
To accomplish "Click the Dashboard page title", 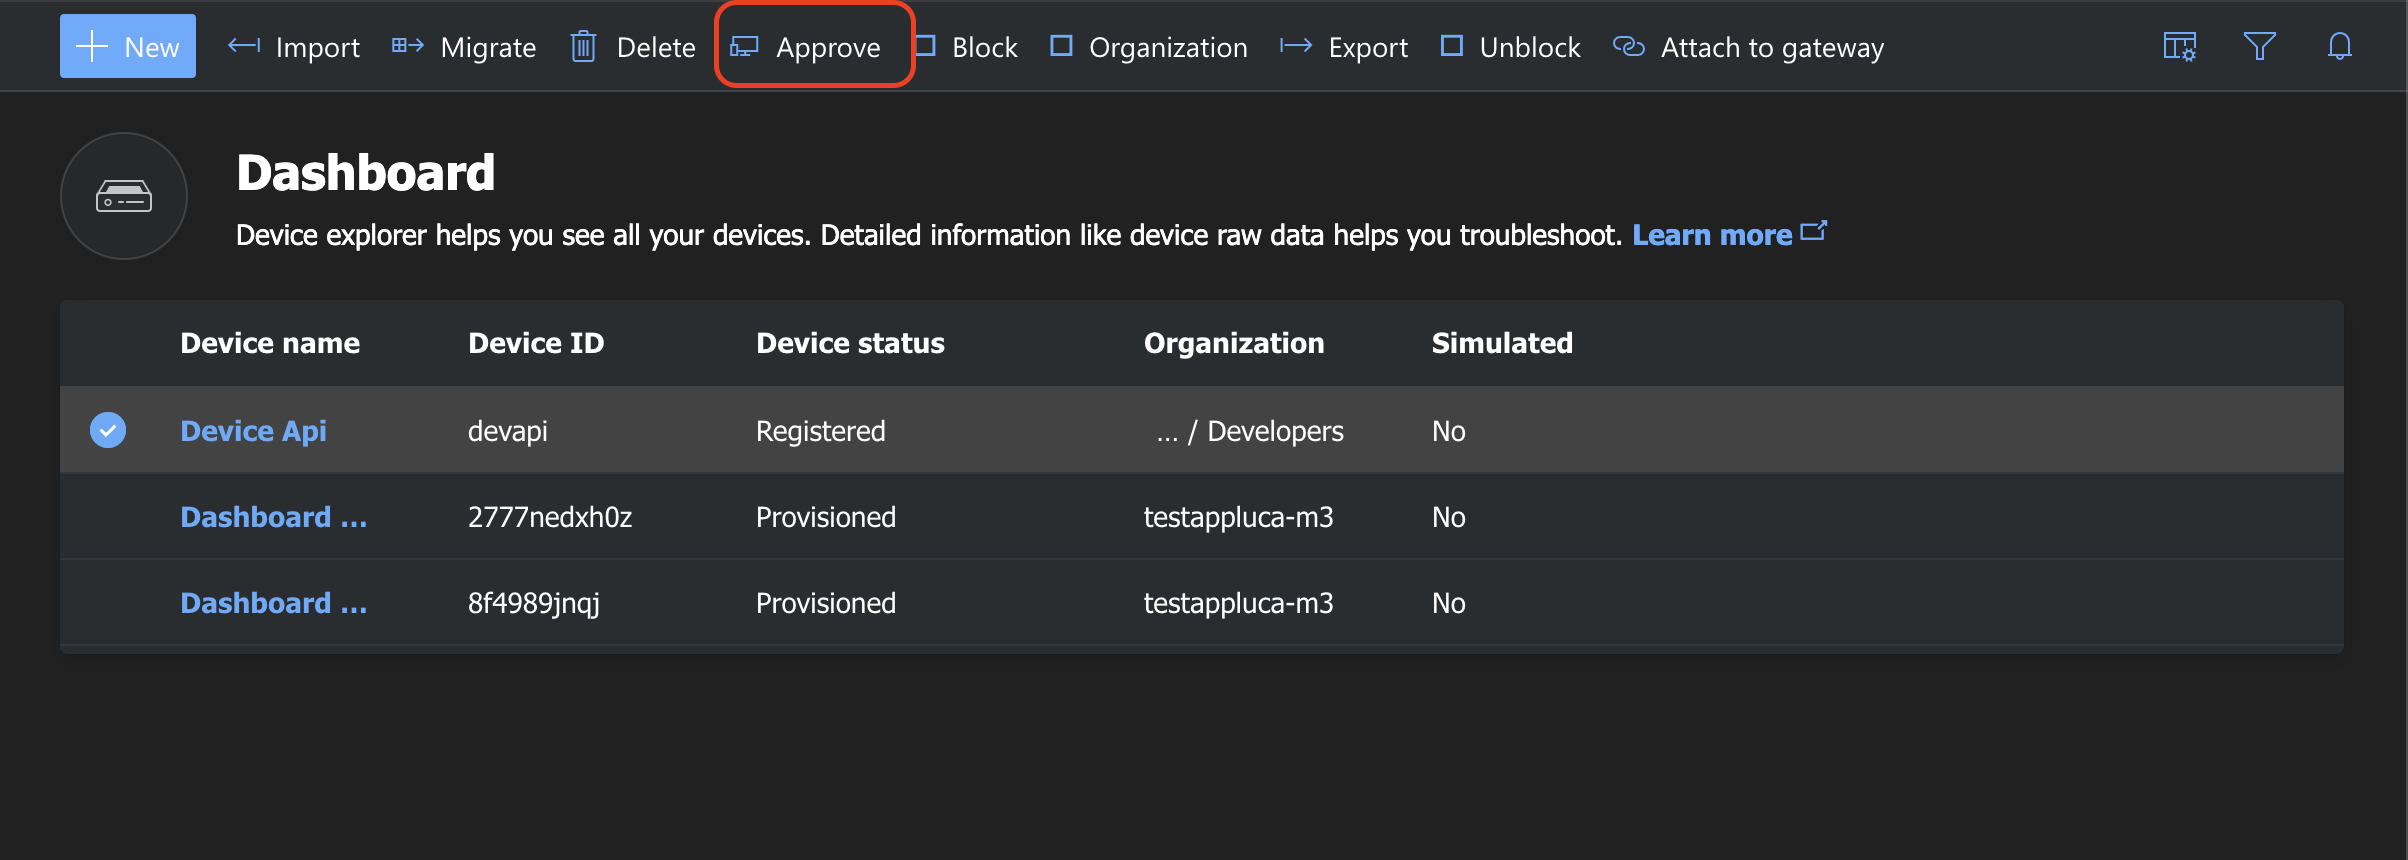I will pyautogui.click(x=366, y=173).
